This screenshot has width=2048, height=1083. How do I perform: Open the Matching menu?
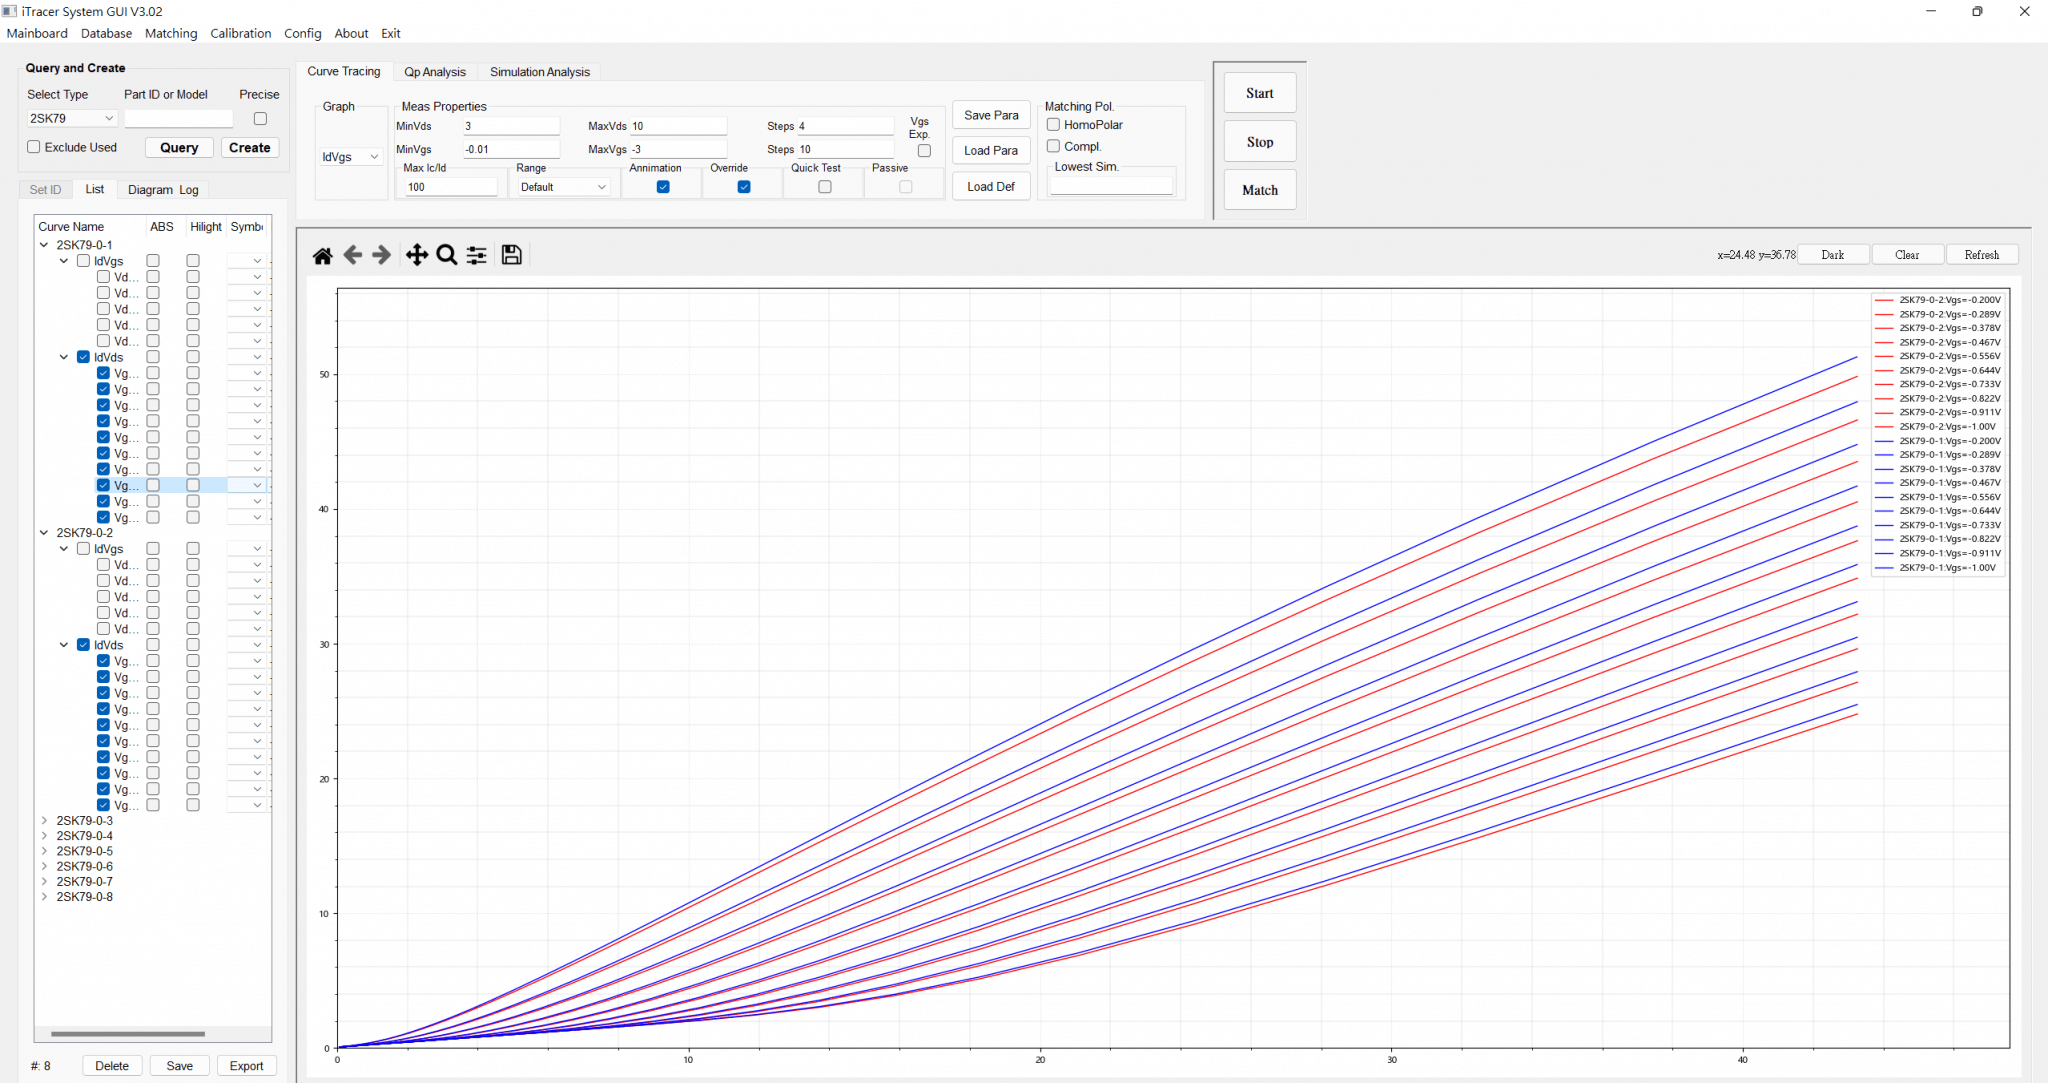[x=171, y=33]
